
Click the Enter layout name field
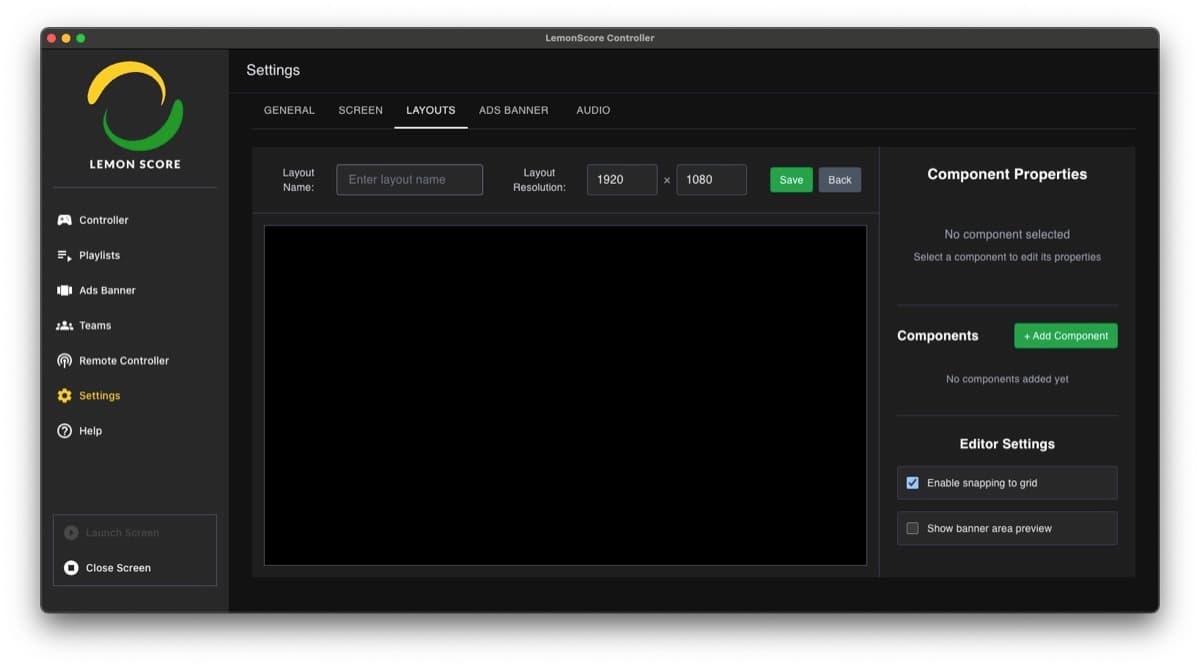(x=409, y=179)
